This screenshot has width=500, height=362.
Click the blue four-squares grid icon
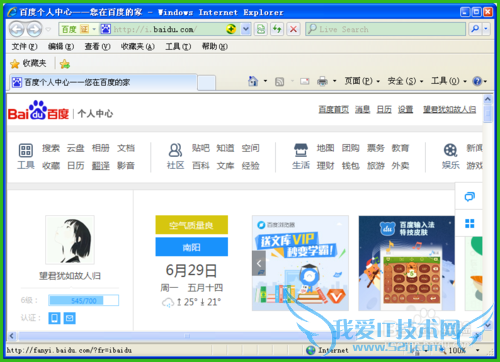[469, 224]
